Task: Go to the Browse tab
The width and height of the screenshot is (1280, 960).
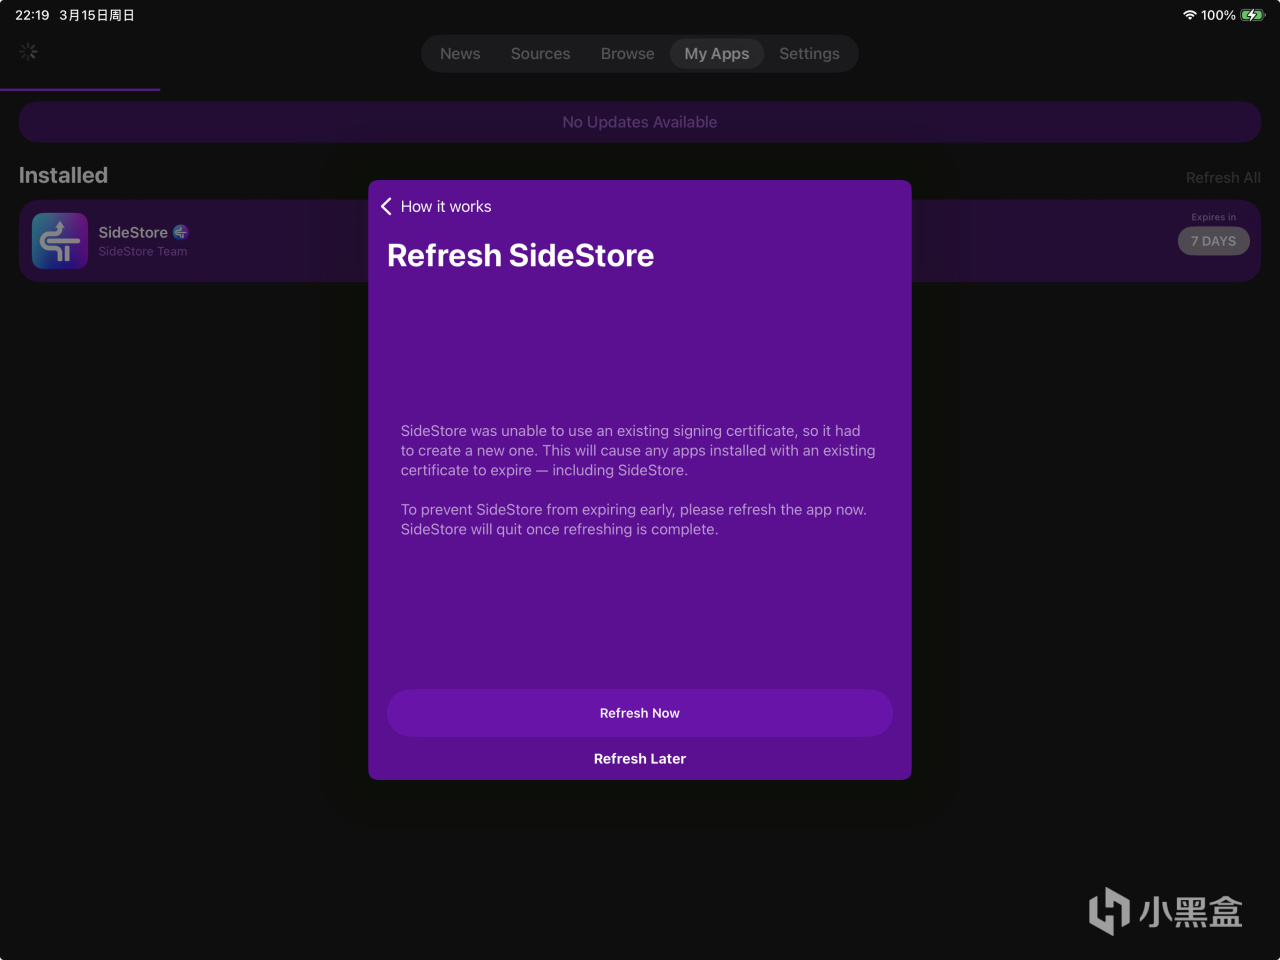Action: (627, 54)
